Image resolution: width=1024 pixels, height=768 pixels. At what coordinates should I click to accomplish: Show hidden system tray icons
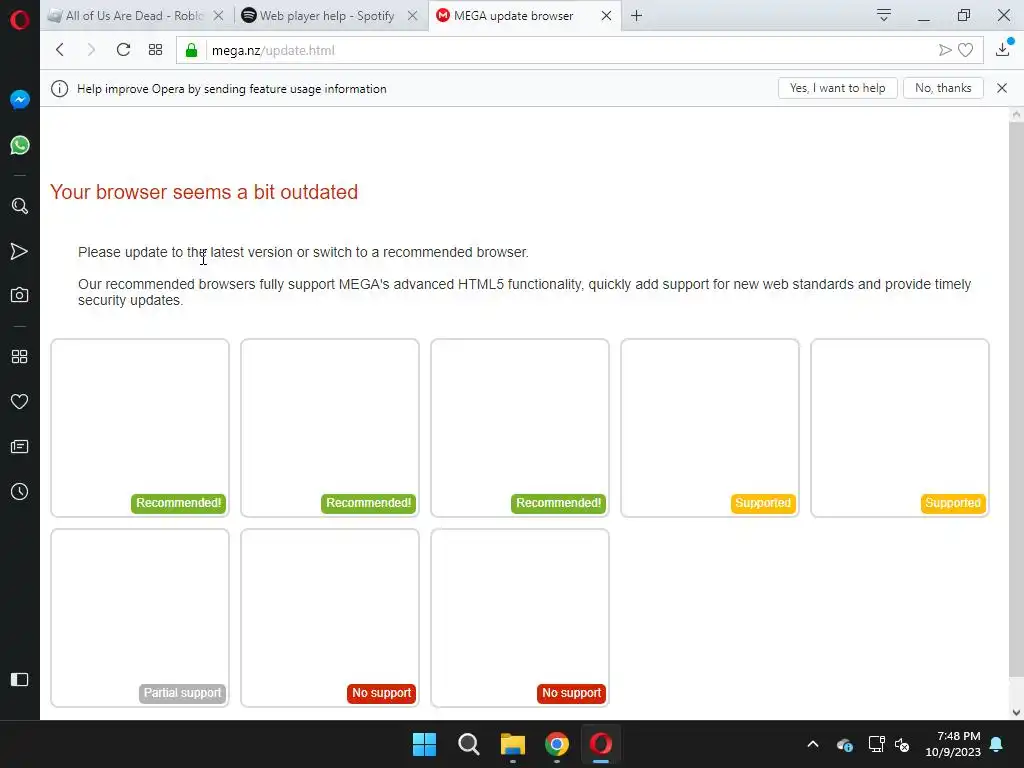click(813, 744)
